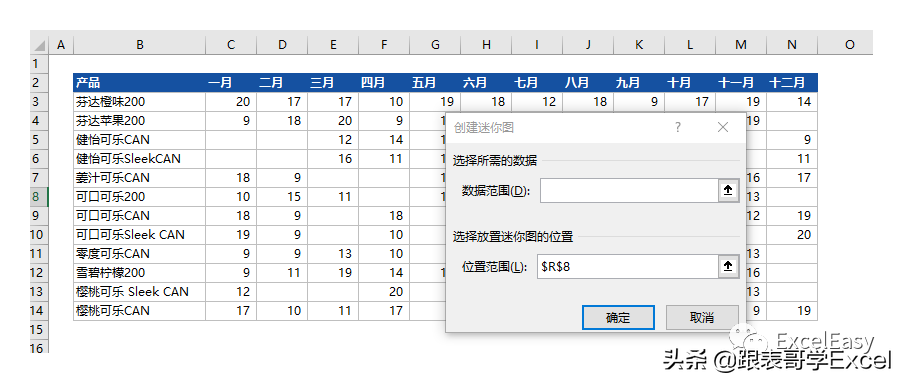Select cell 可口可乐Sleek CAN

tap(139, 234)
